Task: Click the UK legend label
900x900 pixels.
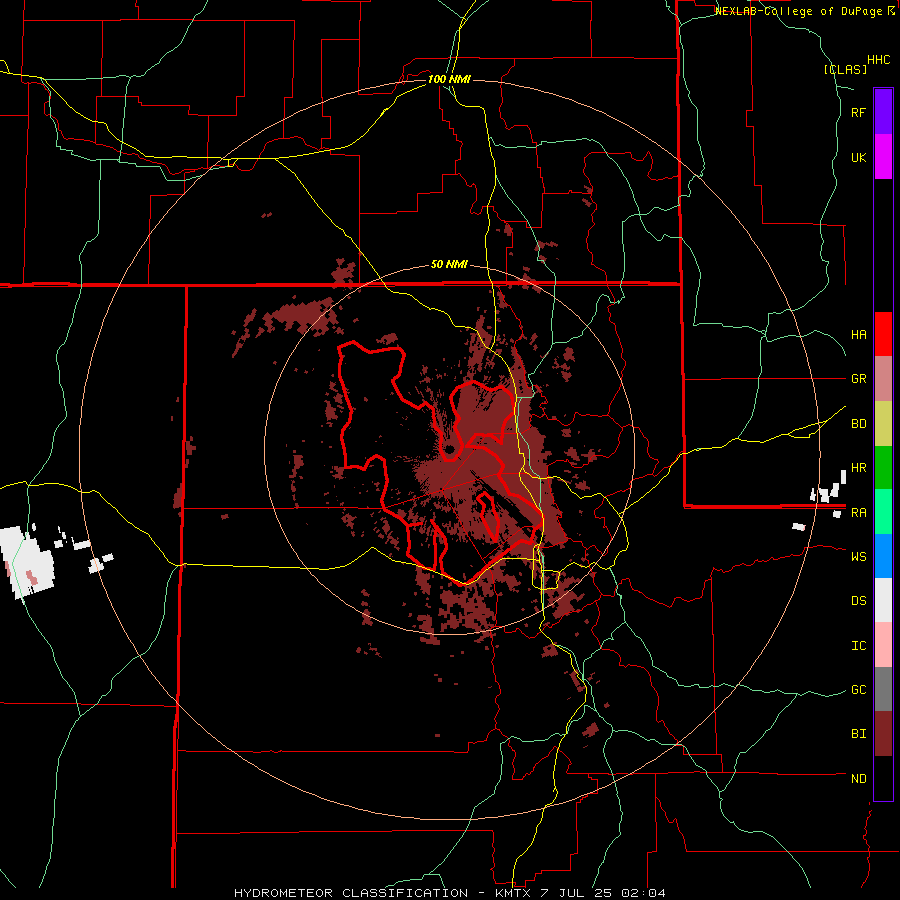Action: 858,157
